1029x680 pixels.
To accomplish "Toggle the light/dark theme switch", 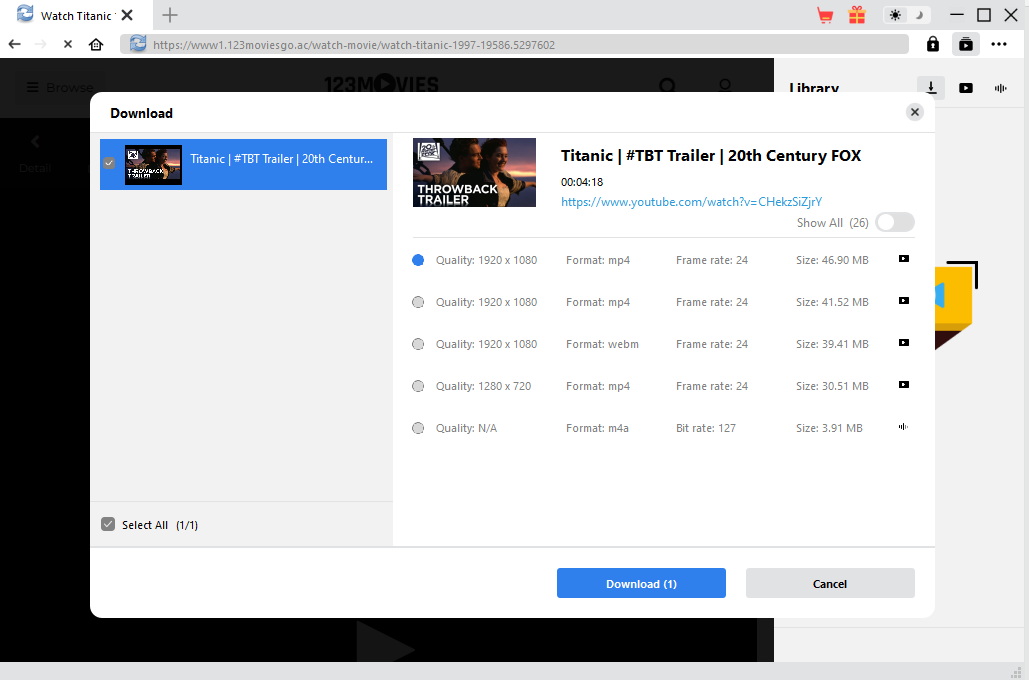I will coord(907,15).
